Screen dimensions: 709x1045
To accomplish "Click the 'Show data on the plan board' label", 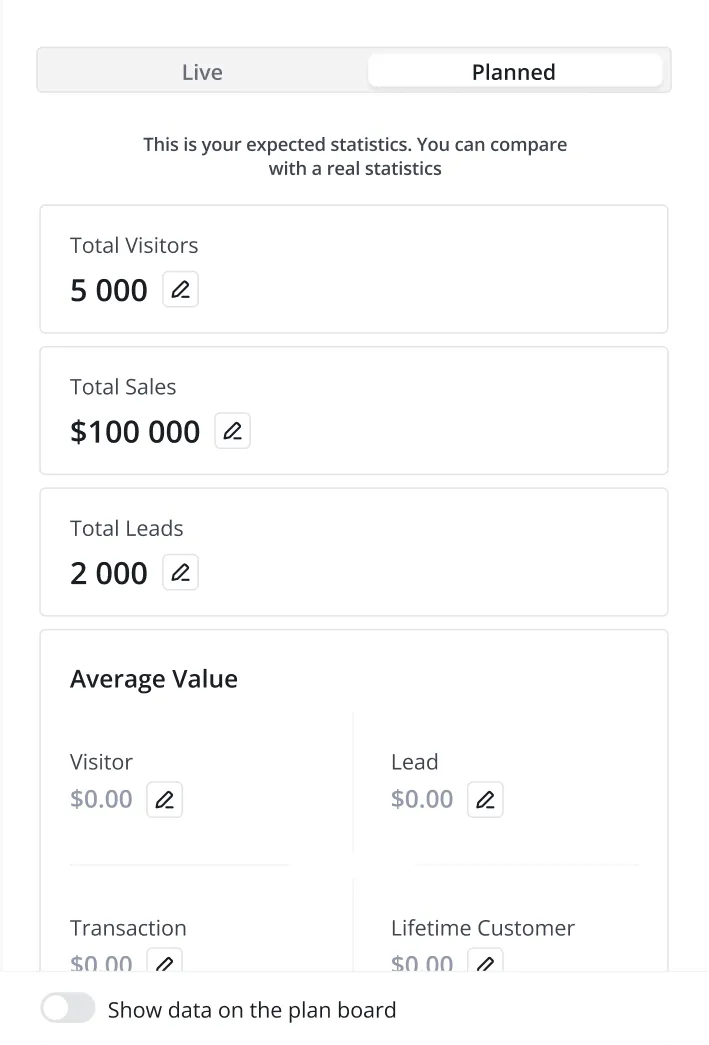I will pos(252,1010).
